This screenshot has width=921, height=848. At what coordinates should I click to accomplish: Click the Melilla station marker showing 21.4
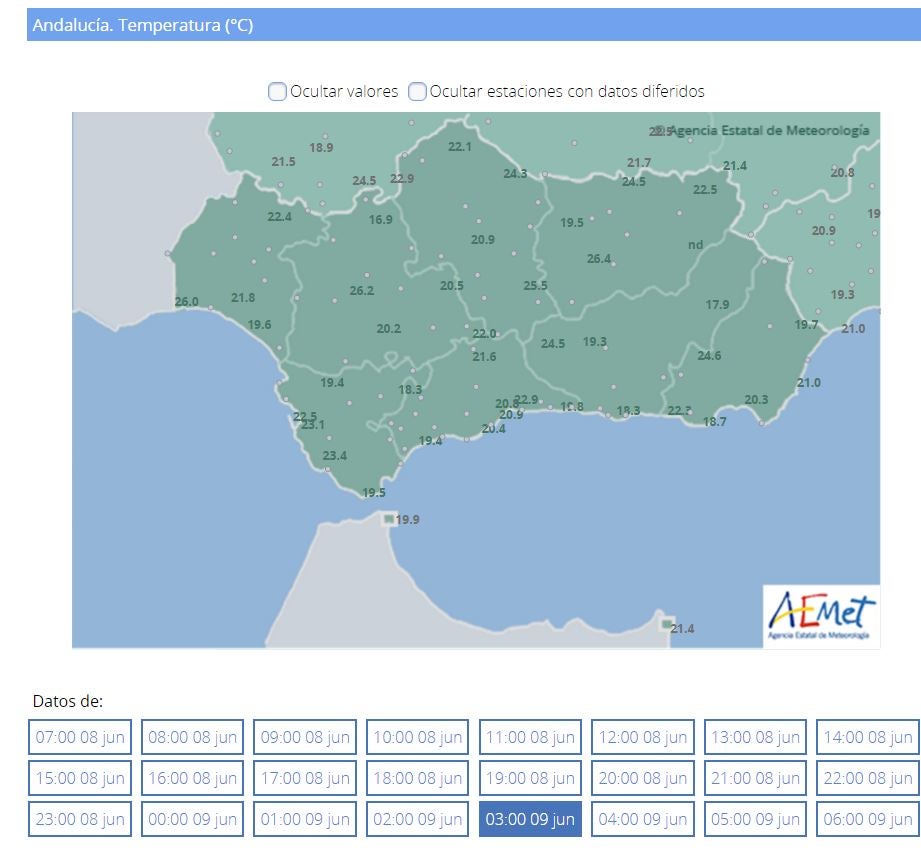pyautogui.click(x=667, y=624)
